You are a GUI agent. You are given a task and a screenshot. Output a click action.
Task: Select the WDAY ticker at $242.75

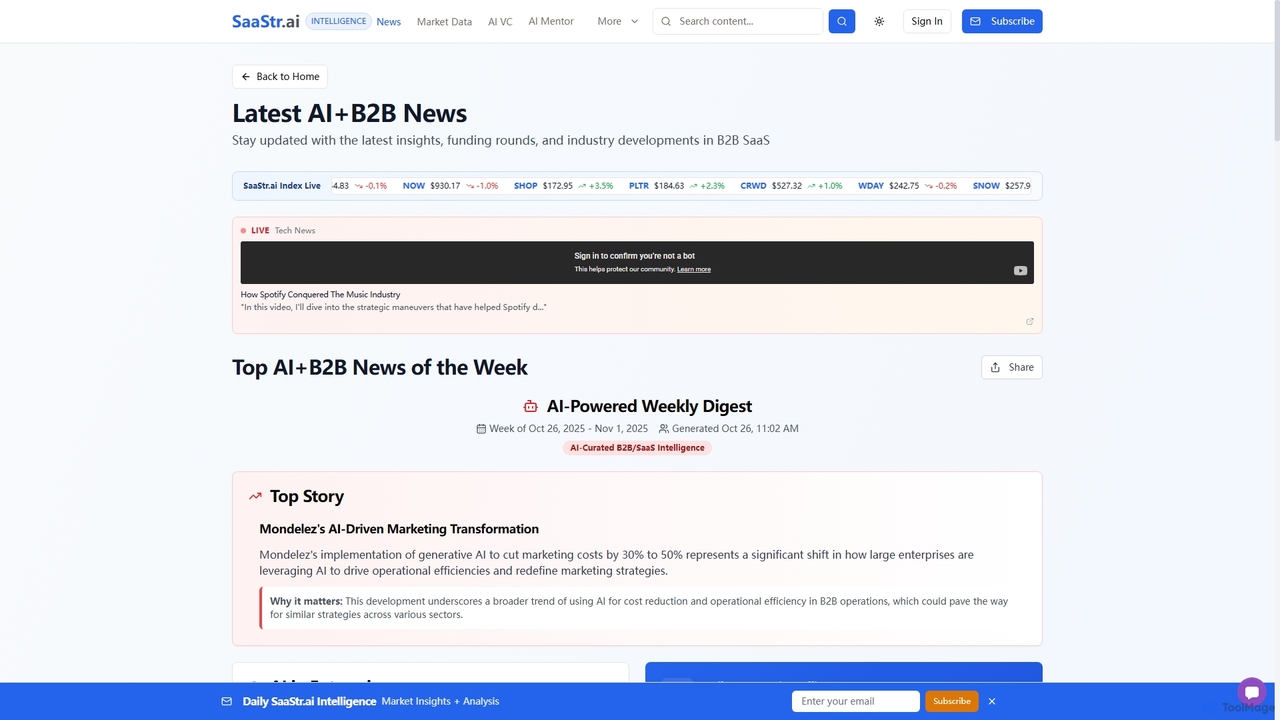pos(907,186)
